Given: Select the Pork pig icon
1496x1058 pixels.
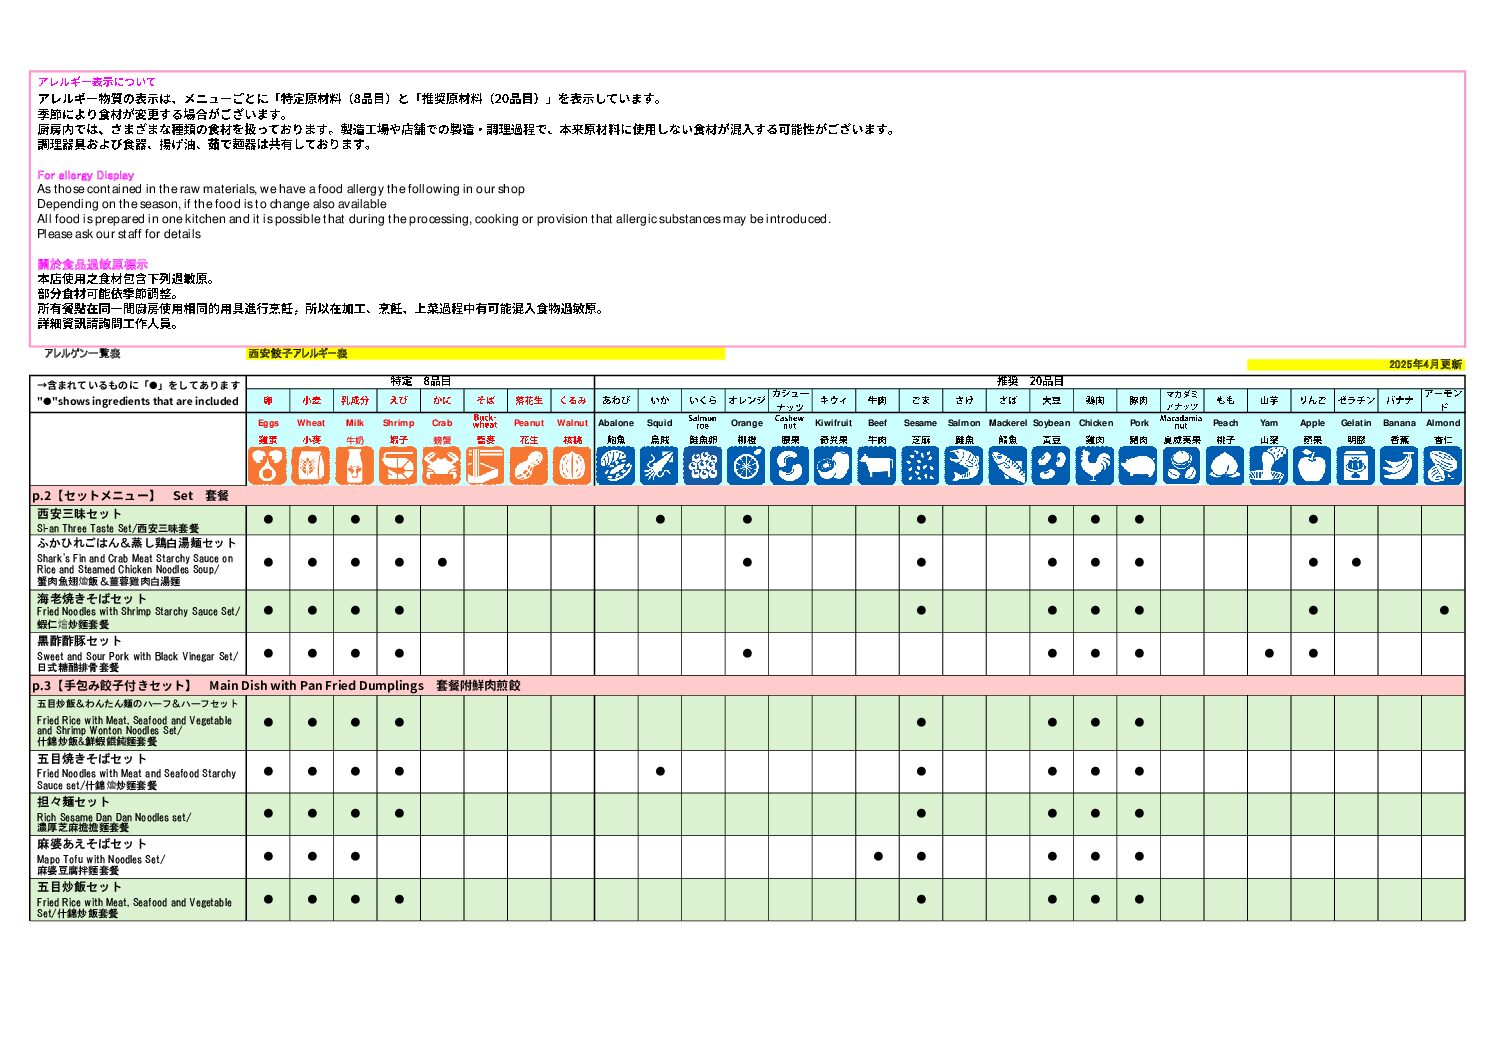Looking at the screenshot, I should [1139, 466].
